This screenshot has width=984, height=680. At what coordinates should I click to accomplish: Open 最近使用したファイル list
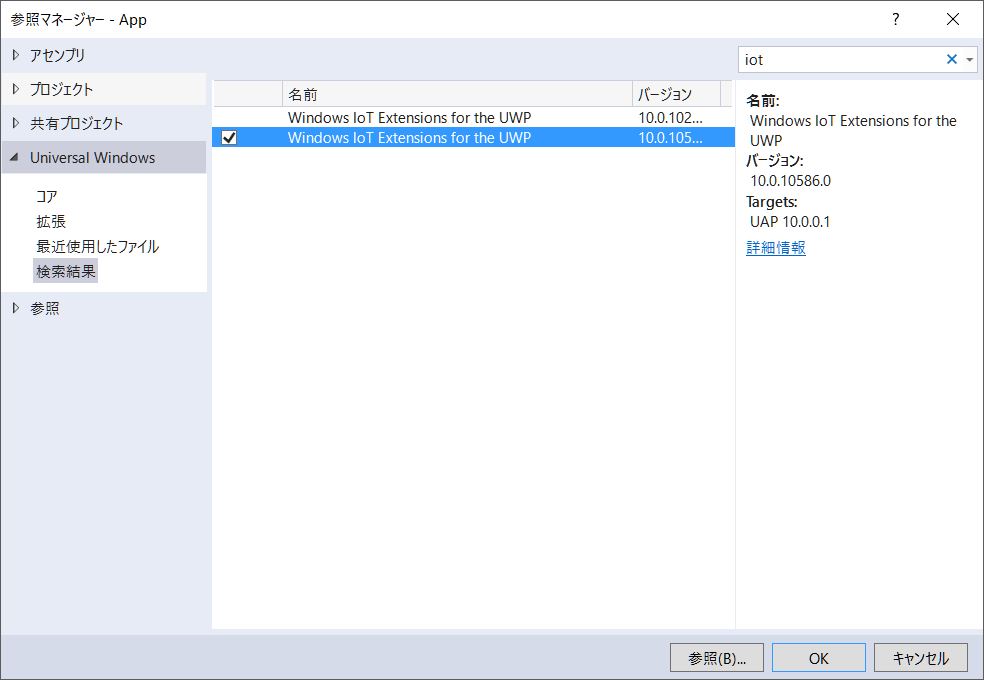97,247
